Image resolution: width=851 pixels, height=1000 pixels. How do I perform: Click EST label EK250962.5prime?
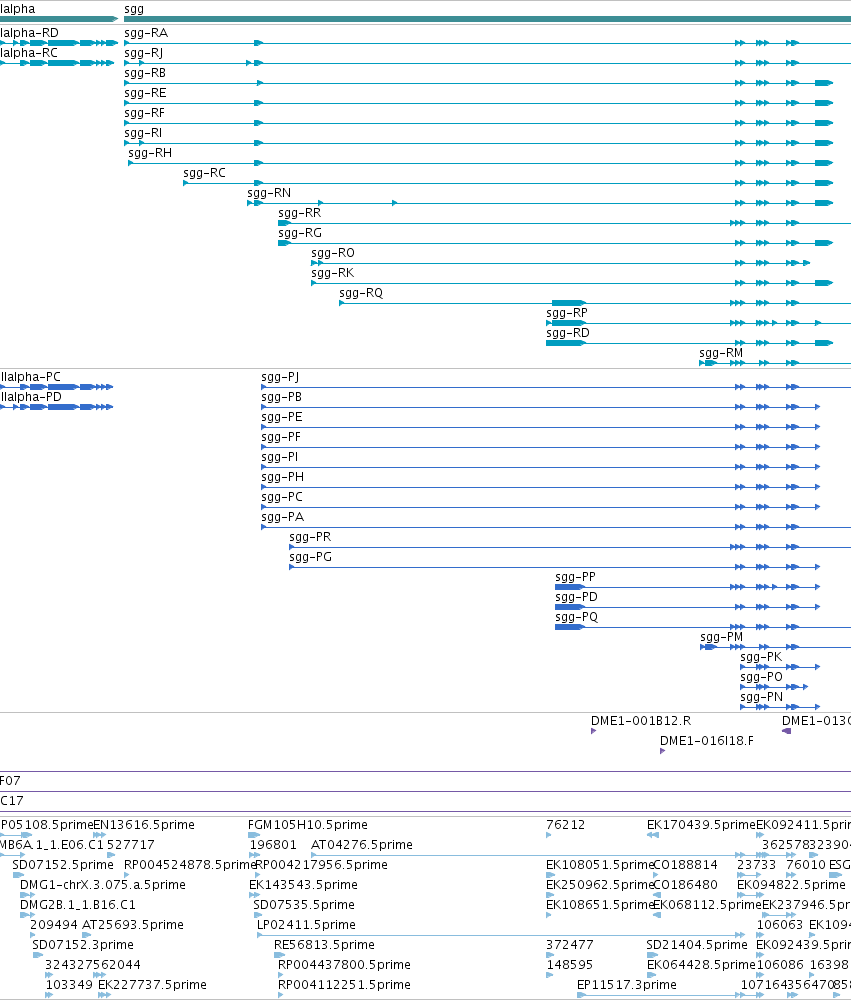[600, 885]
